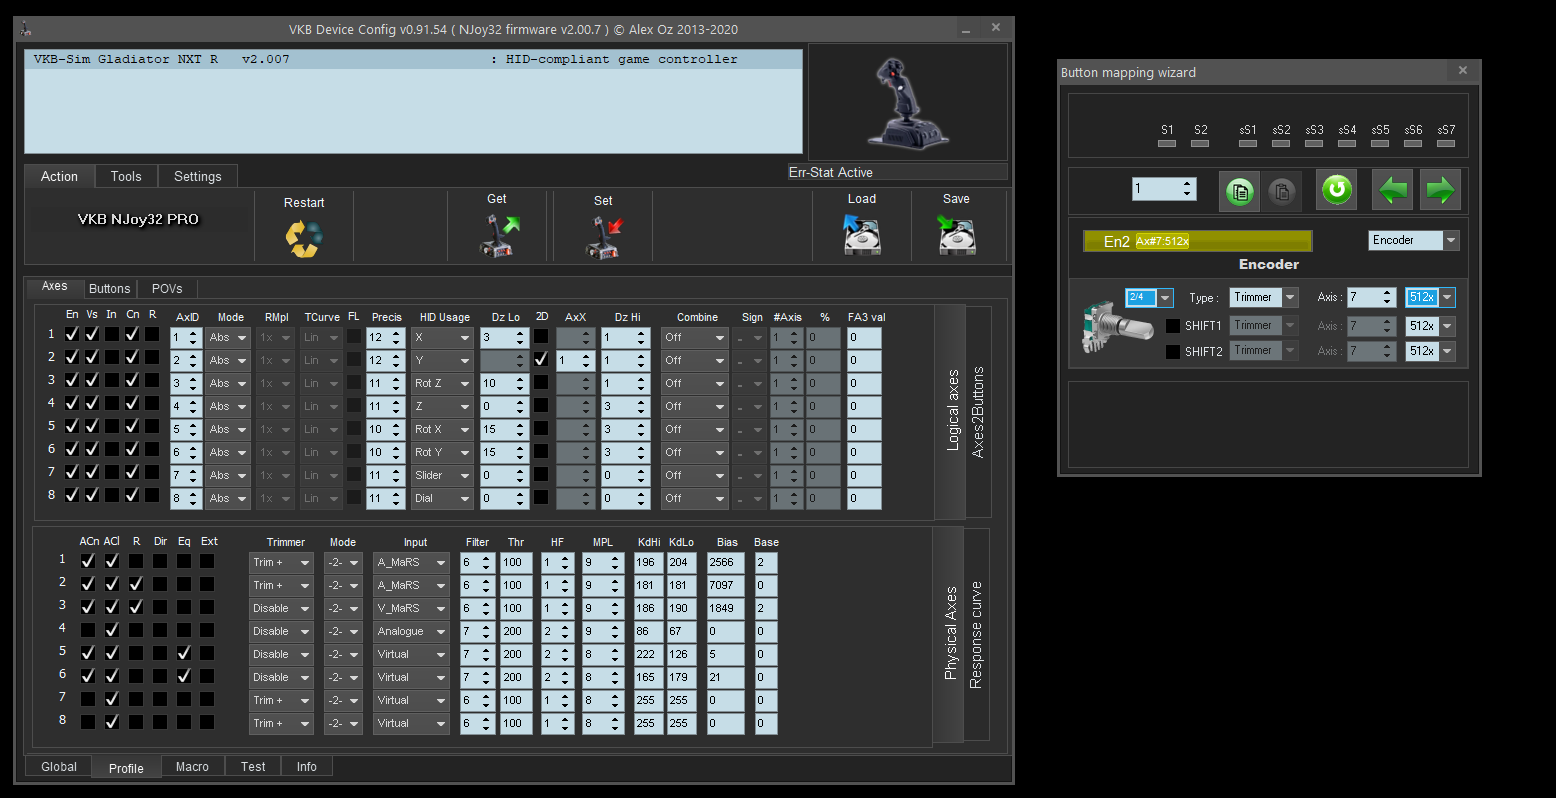This screenshot has width=1556, height=798.
Task: Toggle ACn checkbox for physical axis 4
Action: (88, 630)
